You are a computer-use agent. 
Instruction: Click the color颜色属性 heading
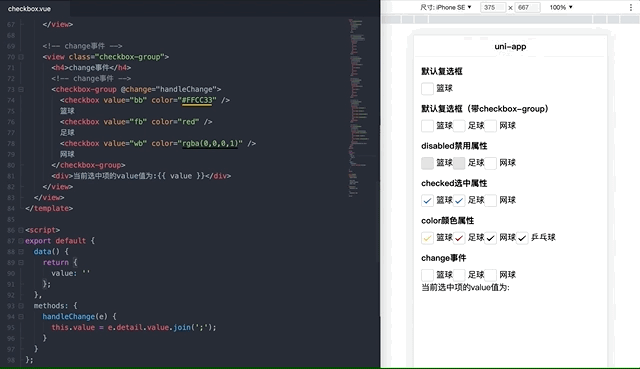448,221
